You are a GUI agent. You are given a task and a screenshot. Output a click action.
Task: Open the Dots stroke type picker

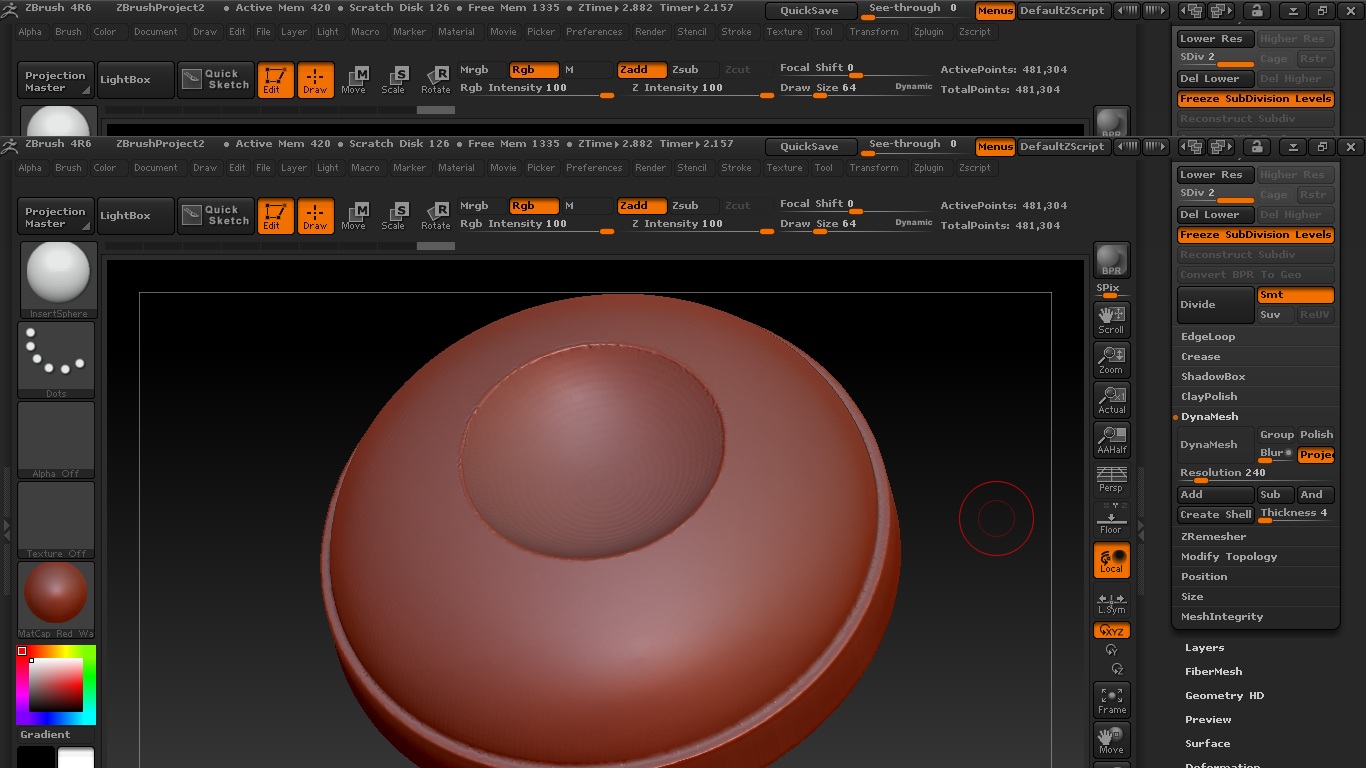[x=56, y=359]
